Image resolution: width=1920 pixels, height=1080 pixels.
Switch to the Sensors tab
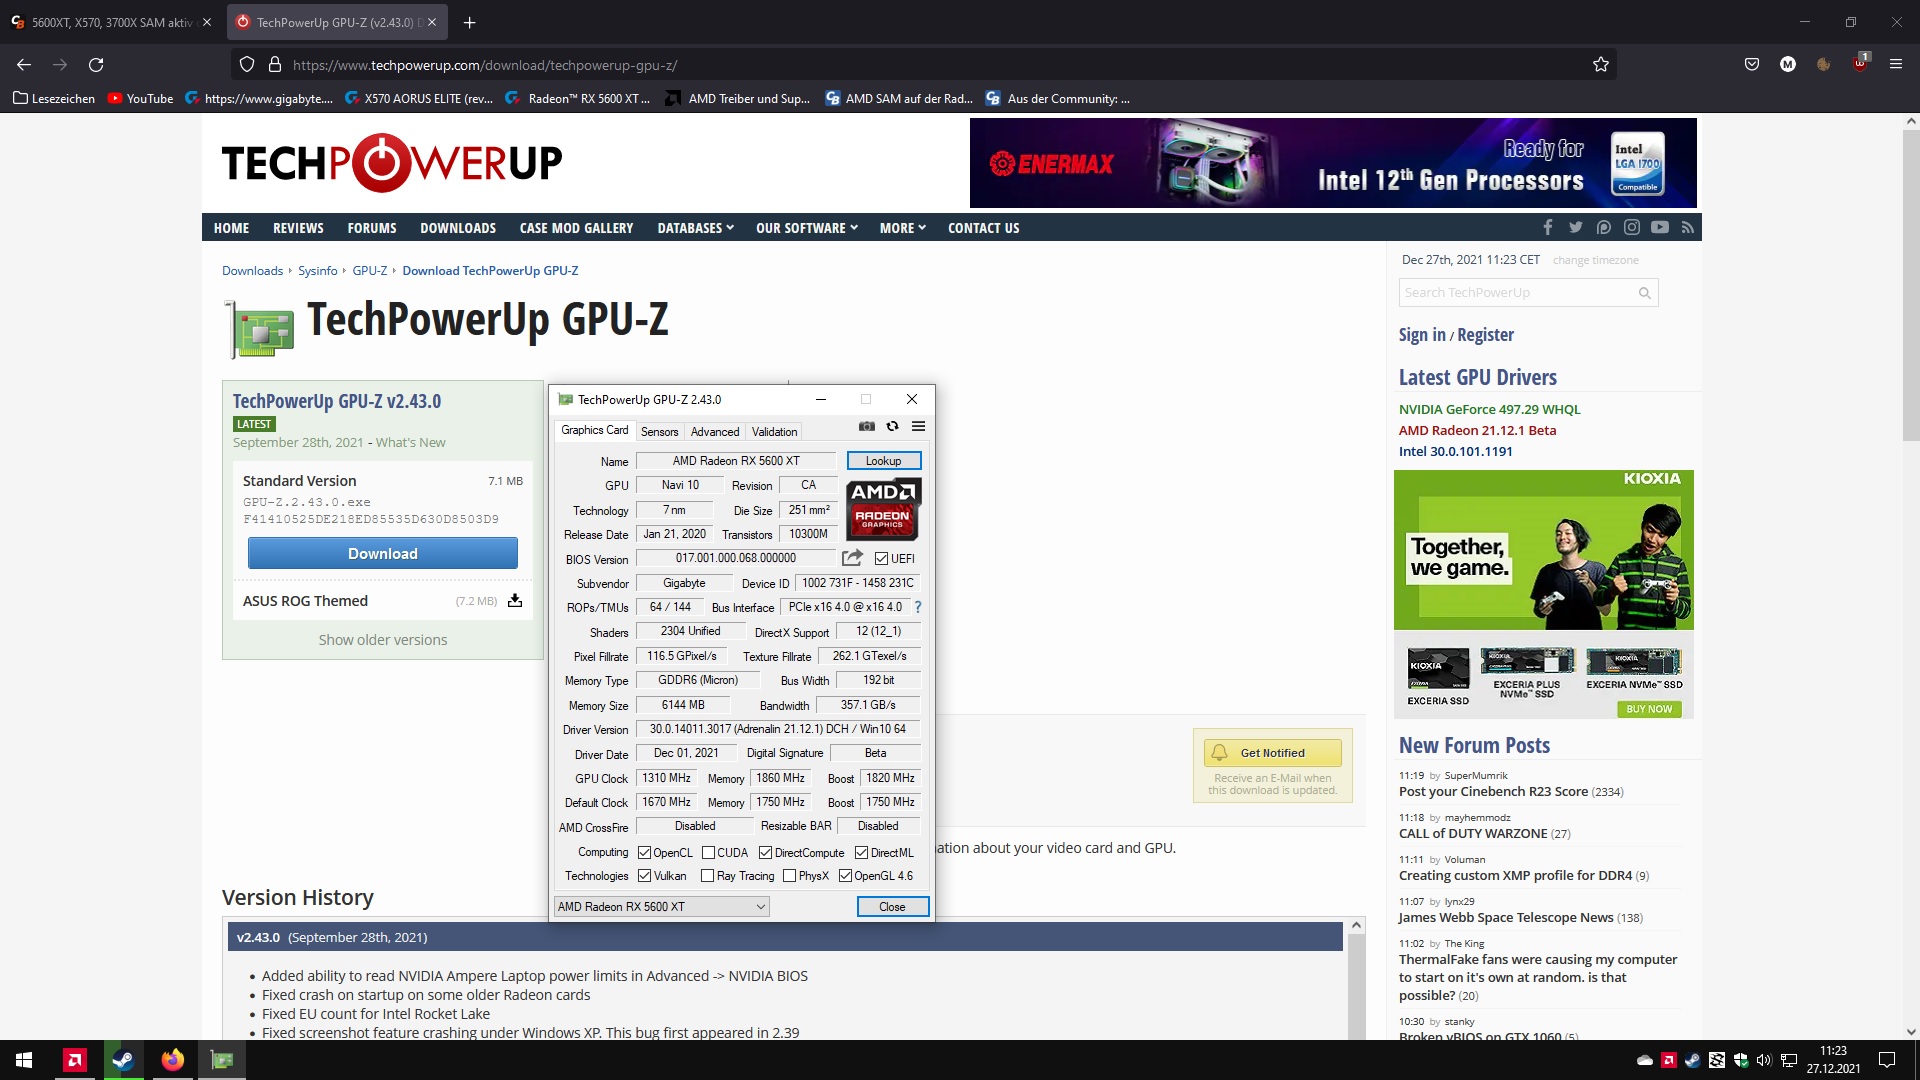659,432
